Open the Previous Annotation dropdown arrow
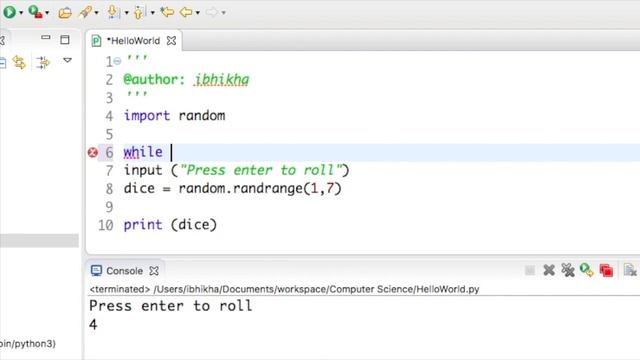This screenshot has height=360, width=640. tap(152, 13)
